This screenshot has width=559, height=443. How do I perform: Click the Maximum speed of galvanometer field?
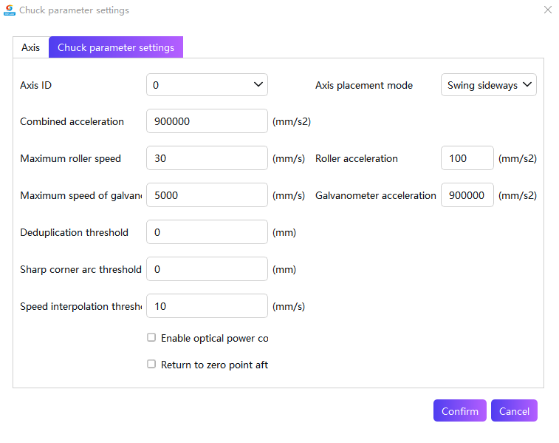[207, 195]
